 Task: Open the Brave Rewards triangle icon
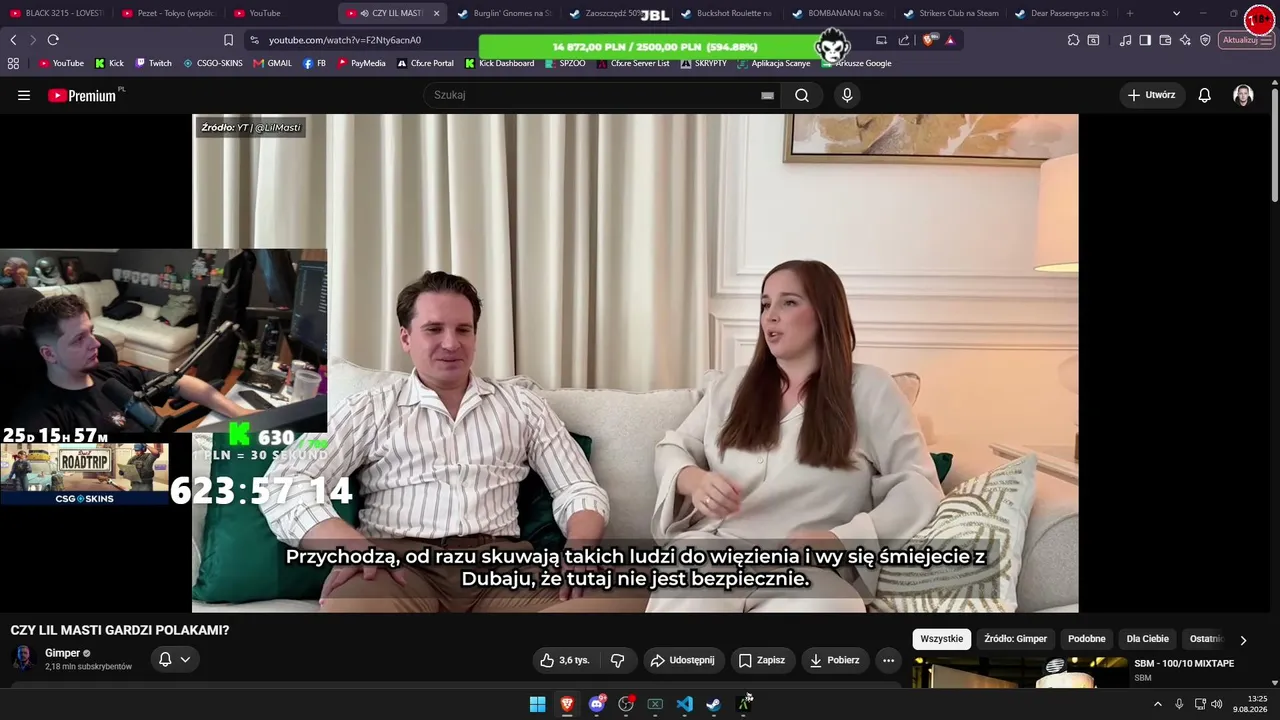tap(950, 40)
